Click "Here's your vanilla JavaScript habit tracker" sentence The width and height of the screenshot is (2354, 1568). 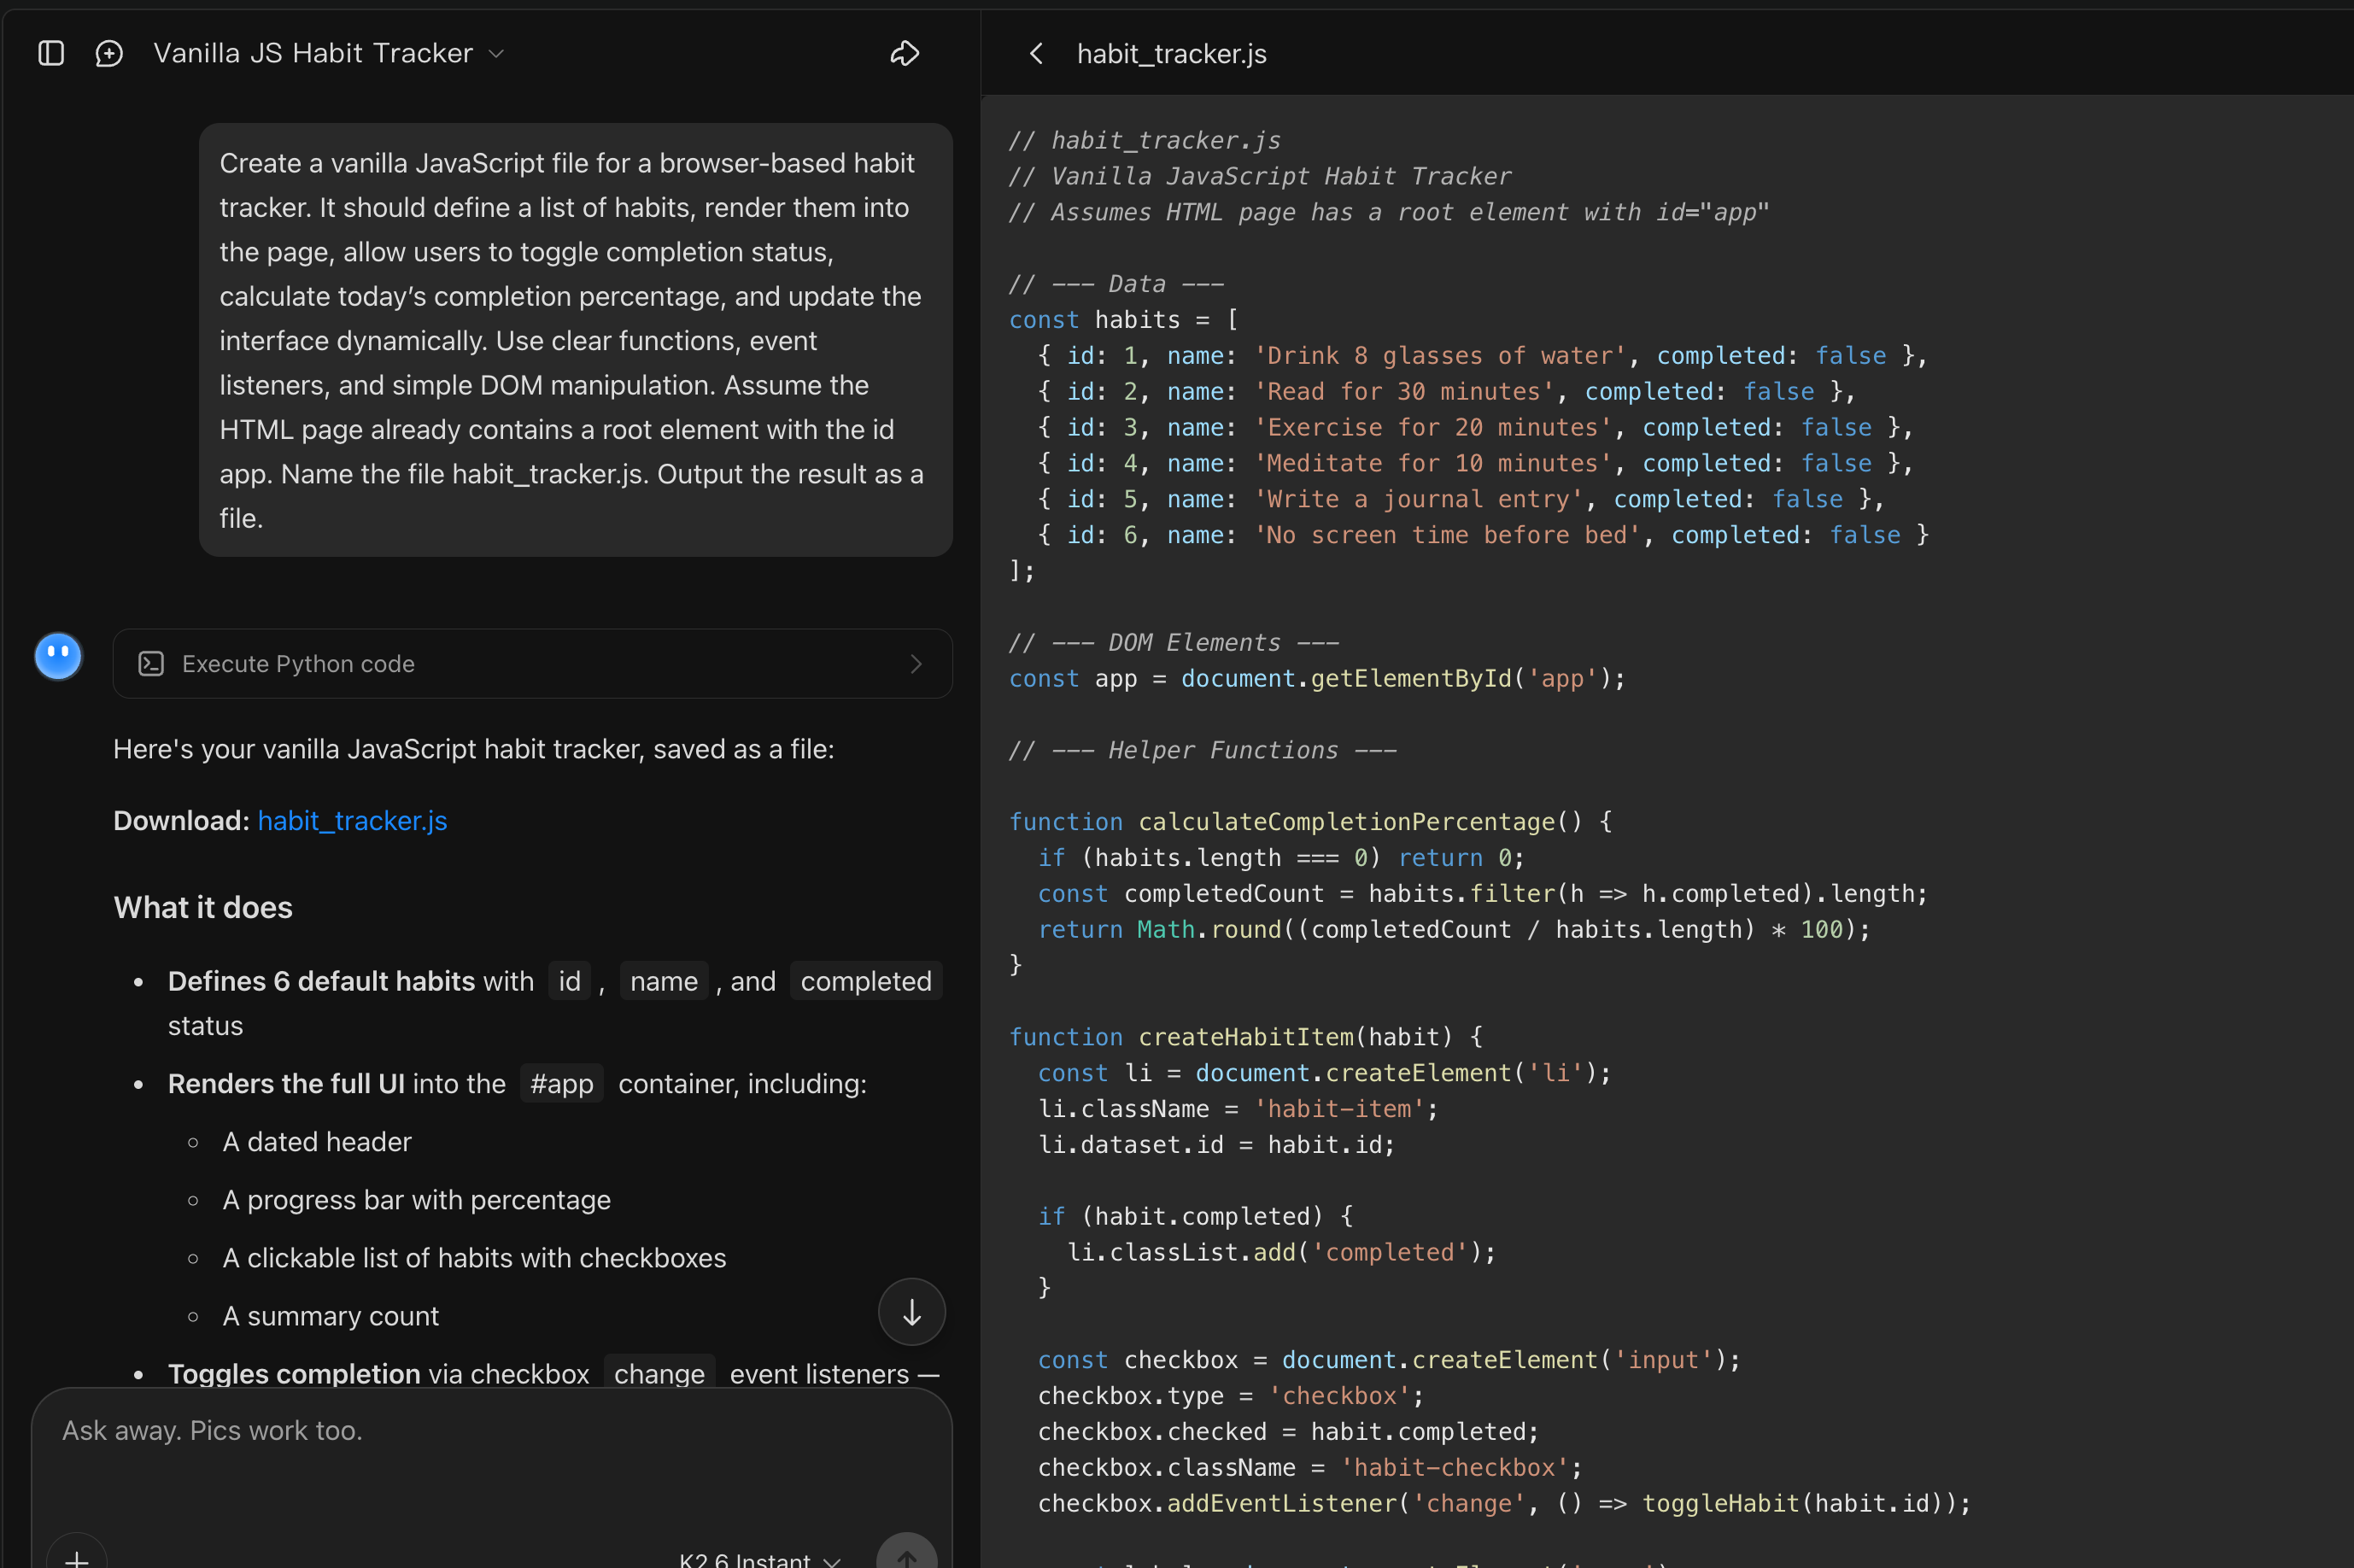[473, 749]
